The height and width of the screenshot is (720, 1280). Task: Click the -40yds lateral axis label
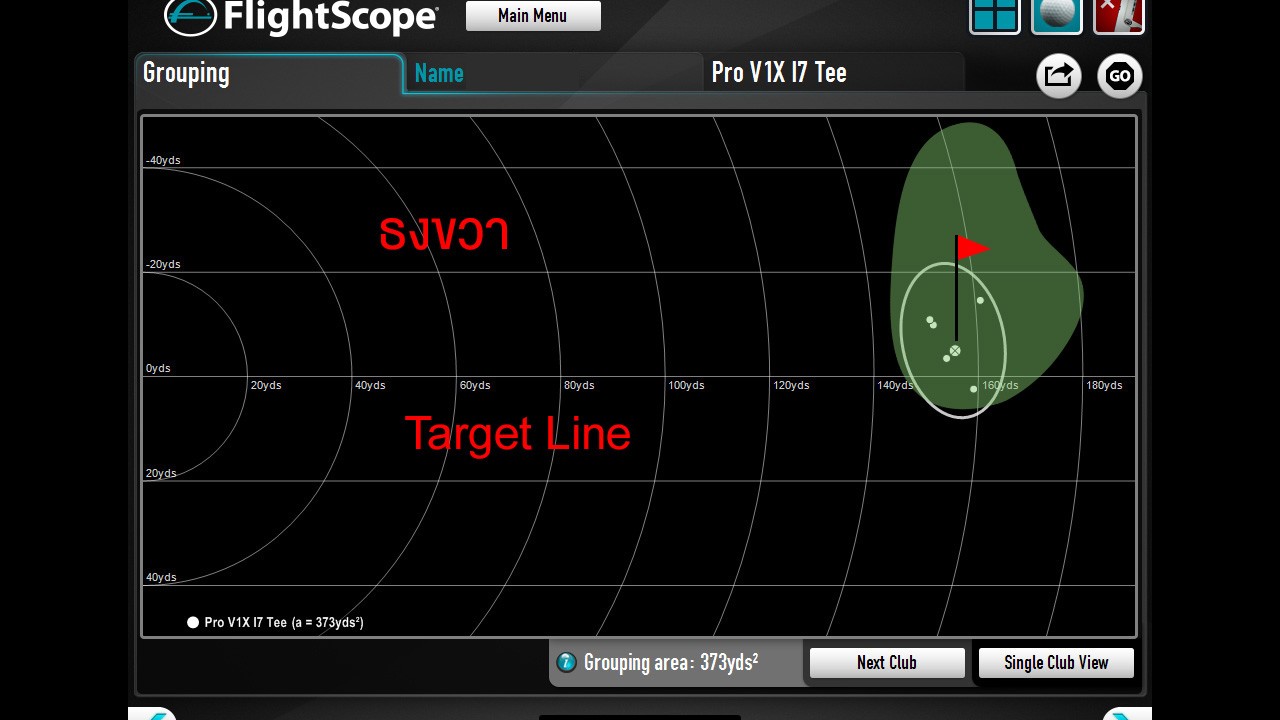[x=163, y=160]
